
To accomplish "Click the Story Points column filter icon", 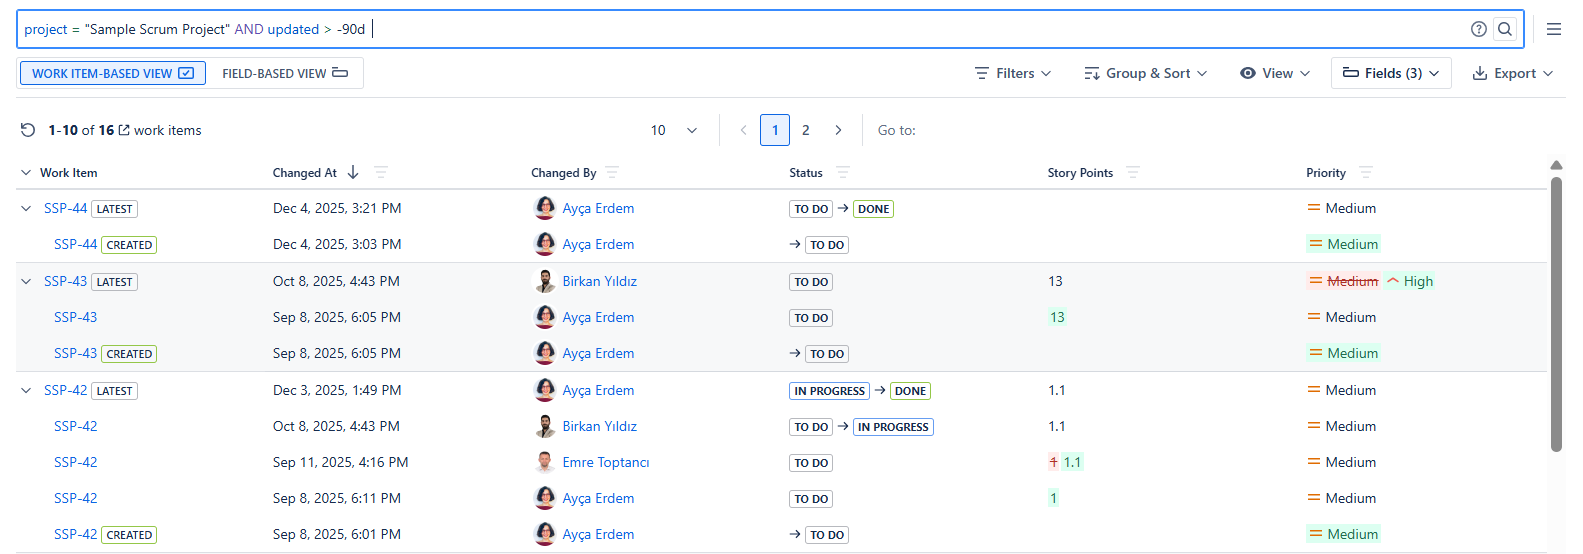I will click(1133, 172).
